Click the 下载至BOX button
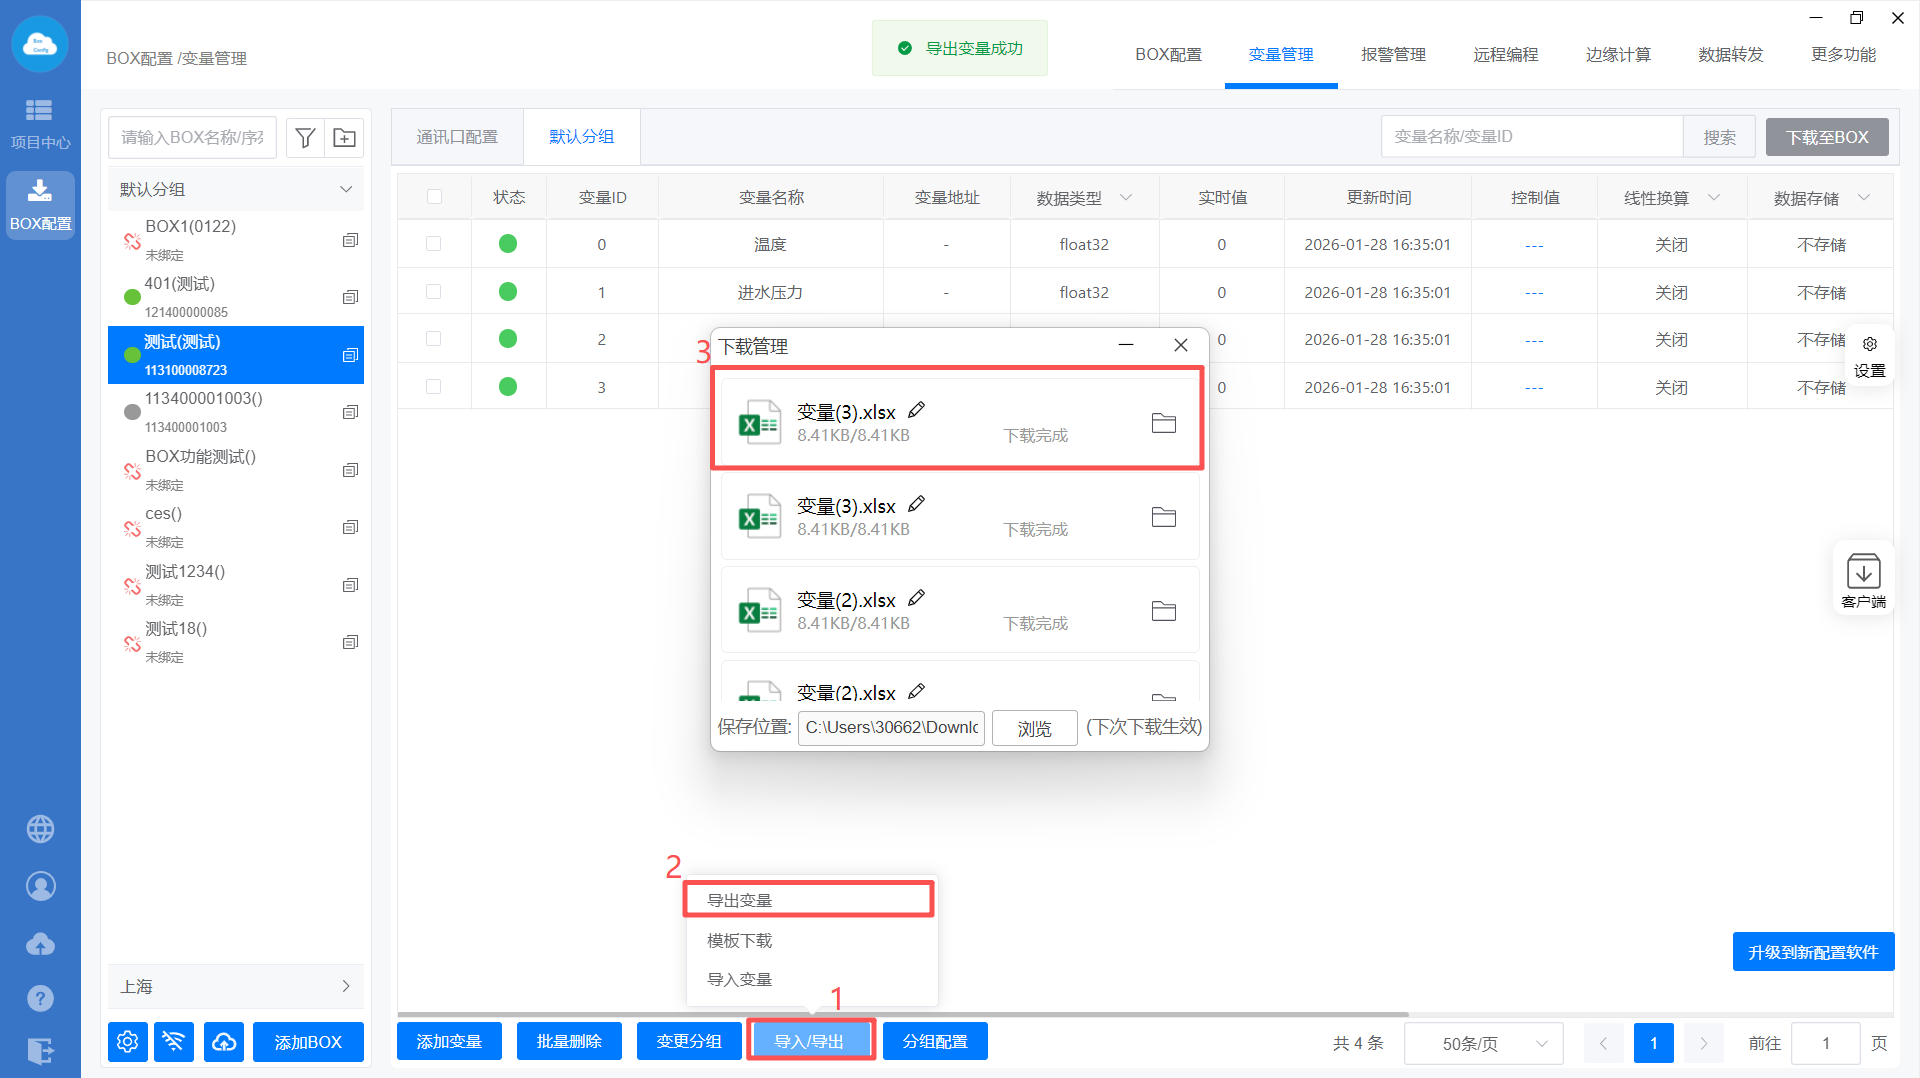Image resolution: width=1920 pixels, height=1078 pixels. (x=1826, y=137)
